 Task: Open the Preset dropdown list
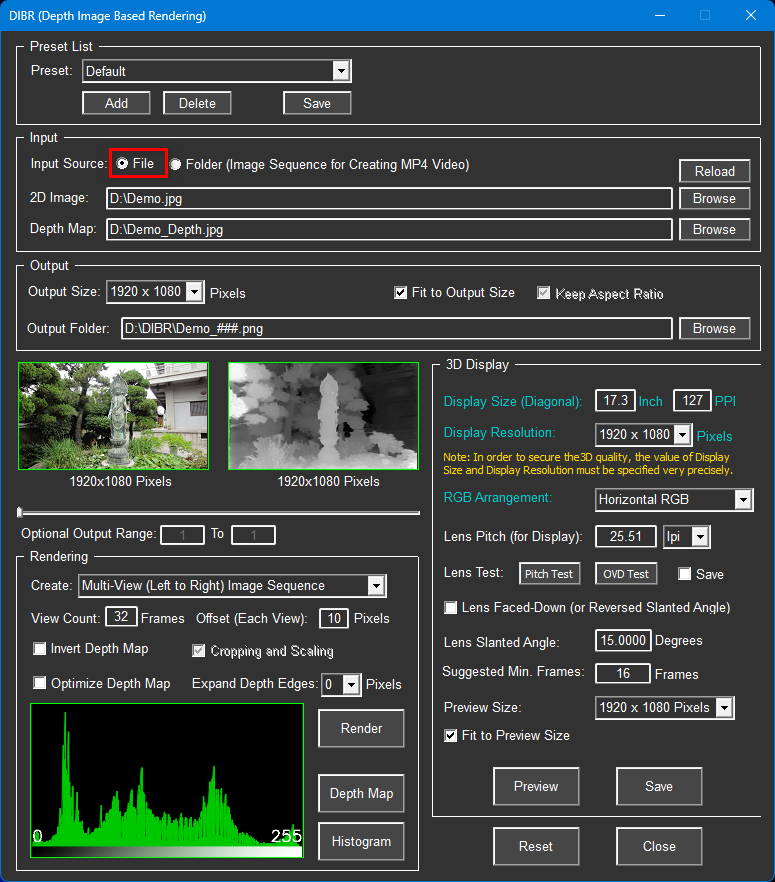(x=341, y=71)
